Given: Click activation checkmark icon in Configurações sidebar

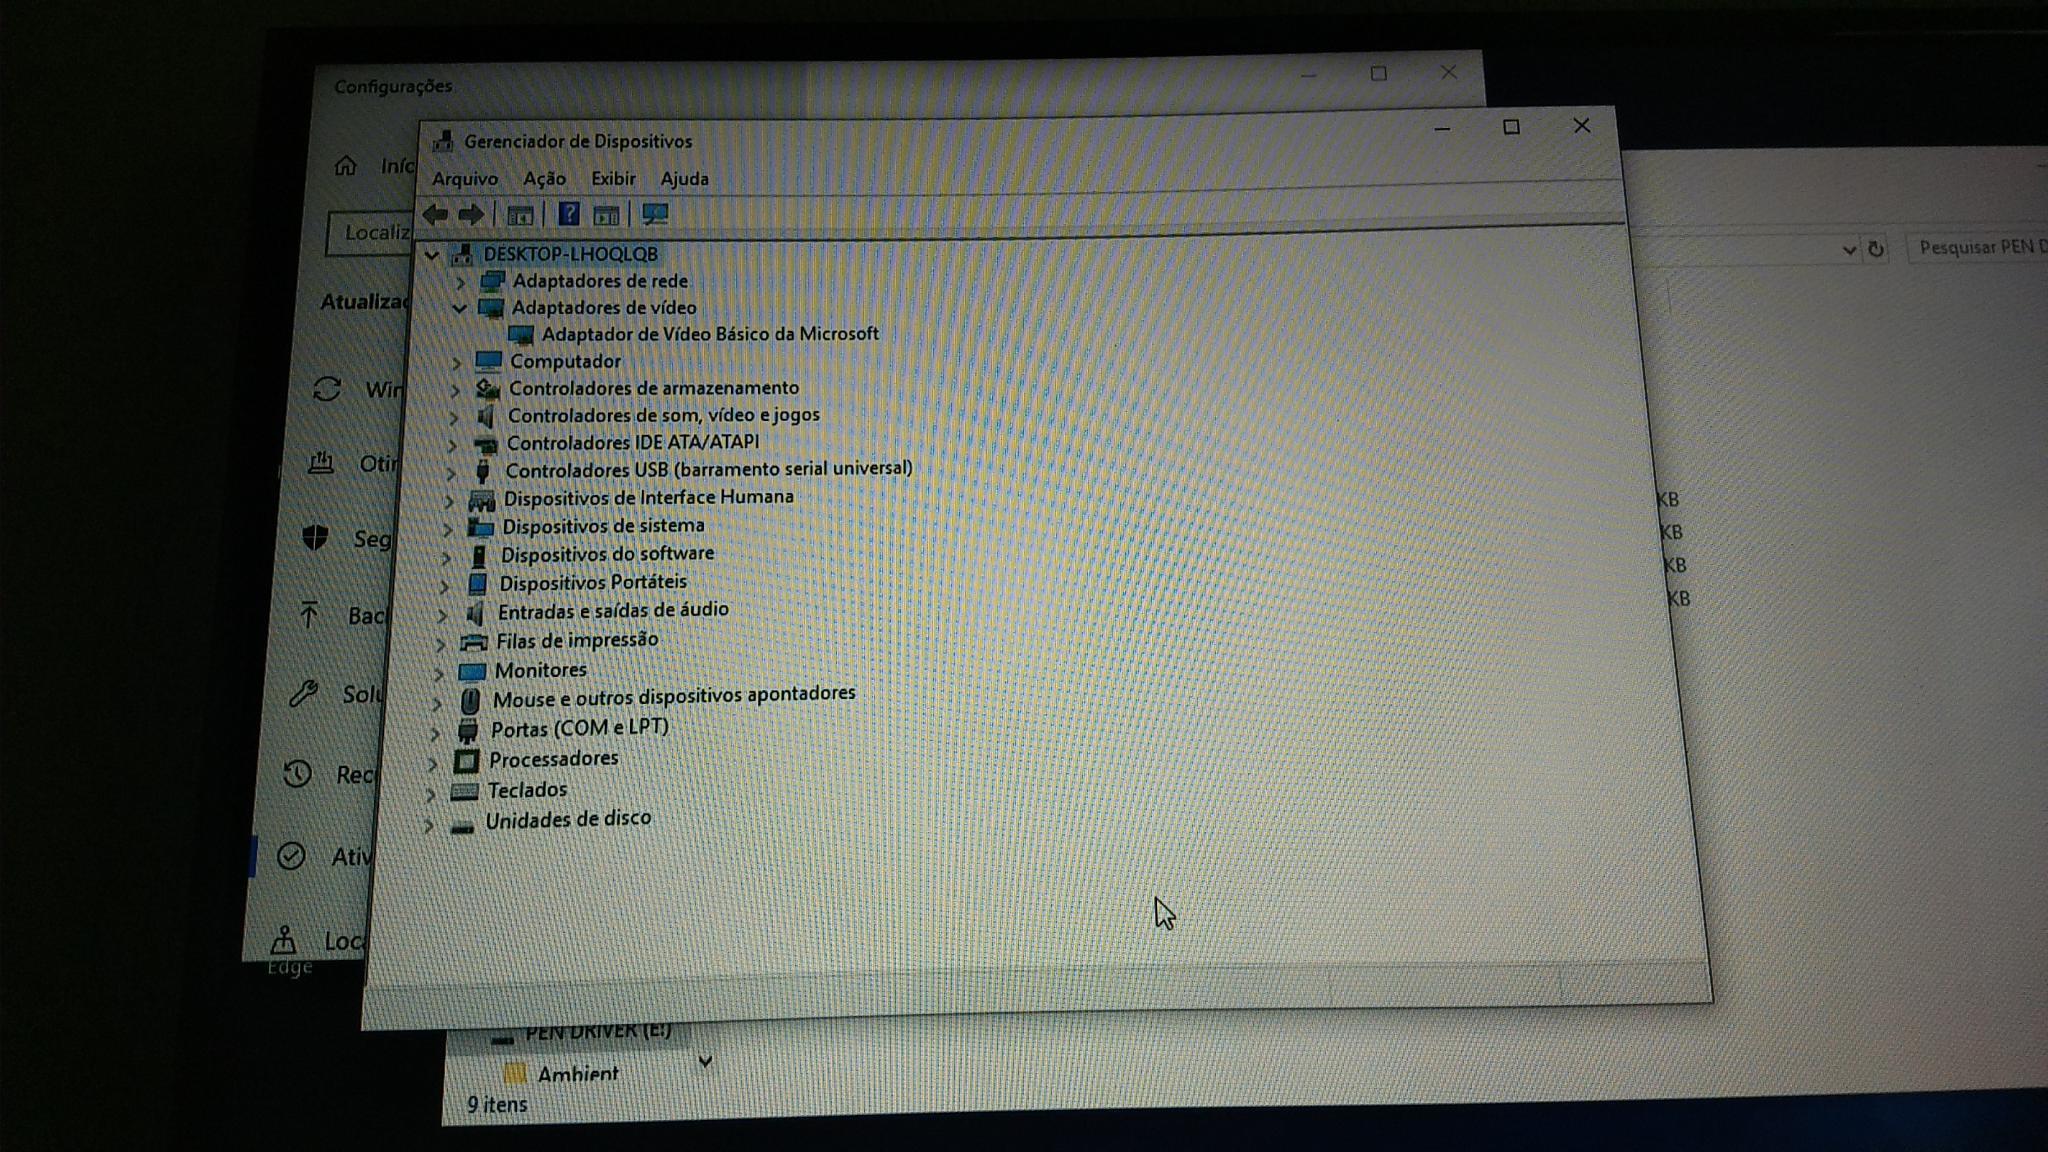Looking at the screenshot, I should tap(291, 856).
